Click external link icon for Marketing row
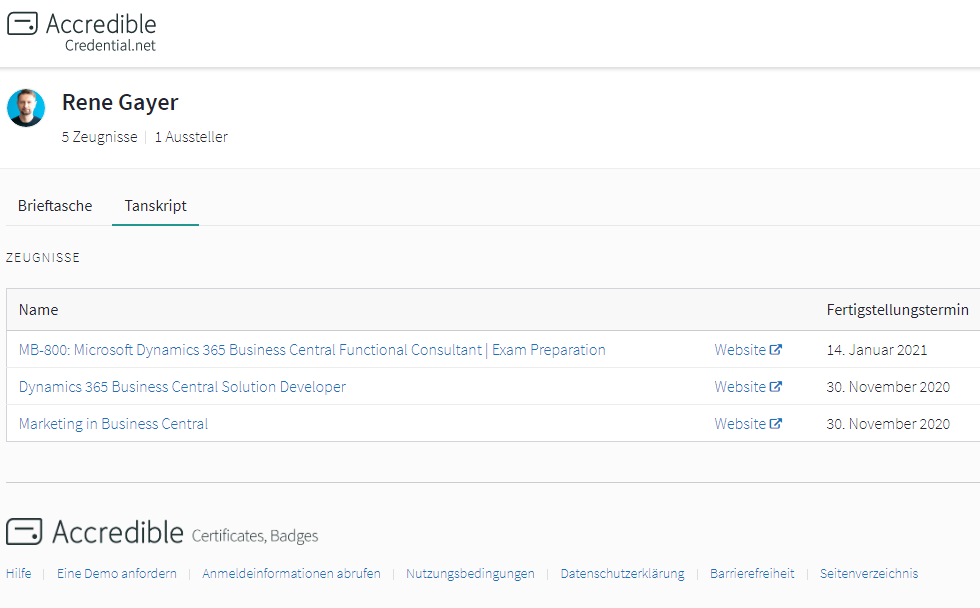This screenshot has height=608, width=980. pyautogui.click(x=776, y=424)
